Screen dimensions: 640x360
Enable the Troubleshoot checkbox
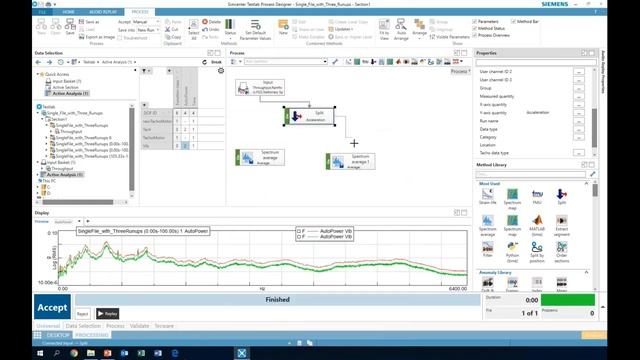120,38
